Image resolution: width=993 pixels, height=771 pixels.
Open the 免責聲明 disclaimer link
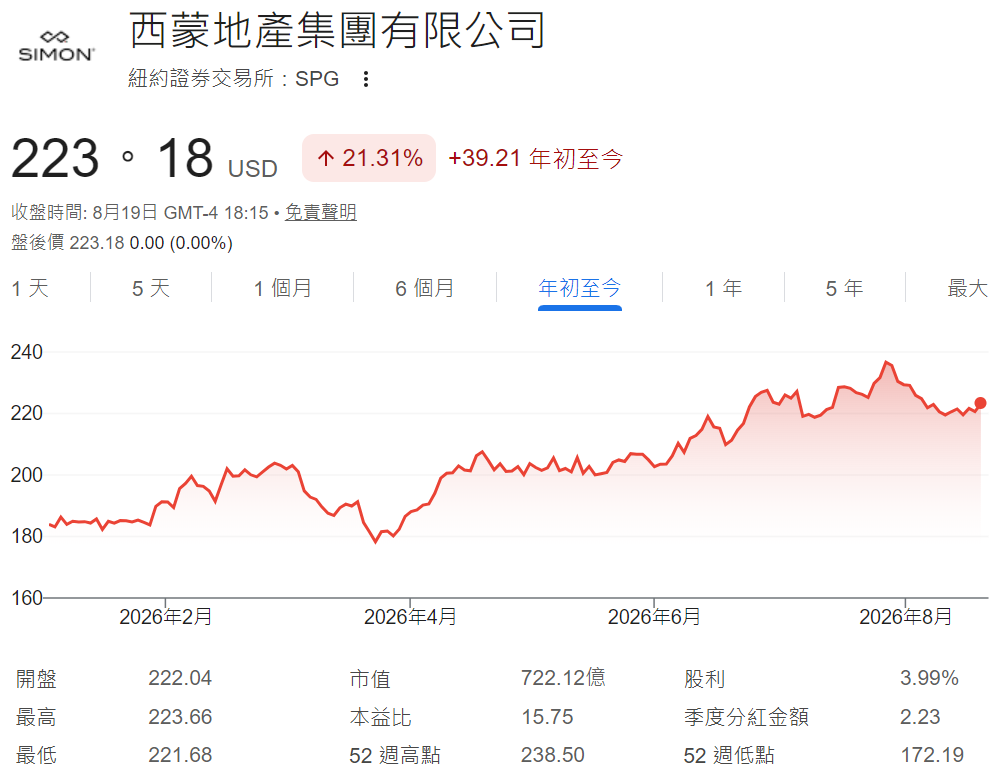tap(320, 212)
